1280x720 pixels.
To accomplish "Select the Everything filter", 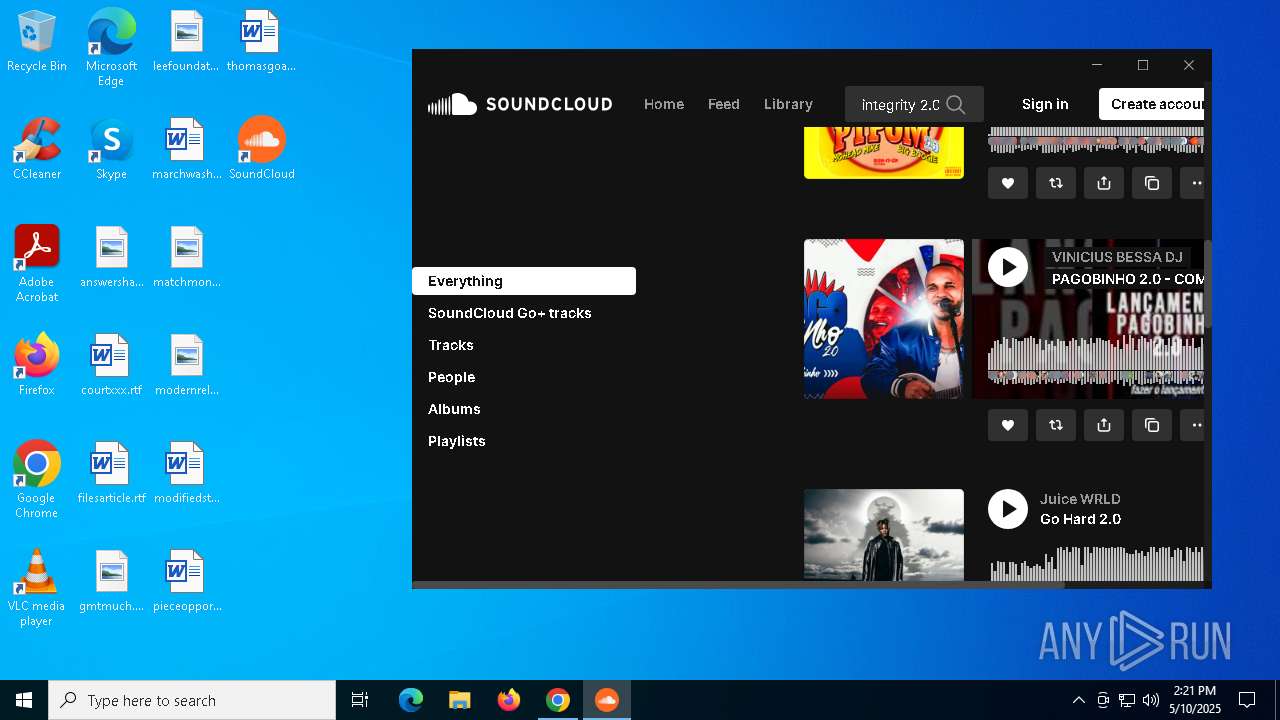I will [524, 281].
